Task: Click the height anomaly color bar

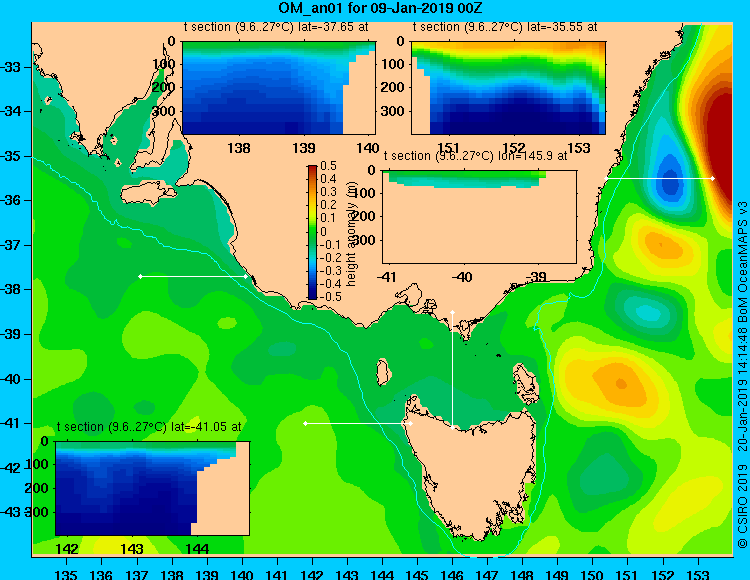Action: [312, 232]
